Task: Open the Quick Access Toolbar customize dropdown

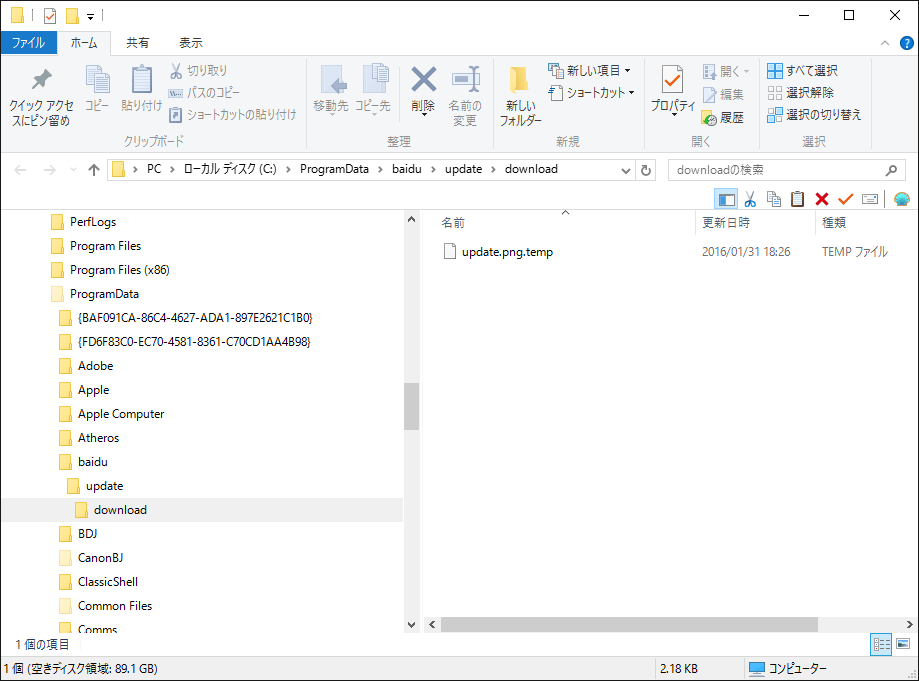Action: tap(91, 16)
